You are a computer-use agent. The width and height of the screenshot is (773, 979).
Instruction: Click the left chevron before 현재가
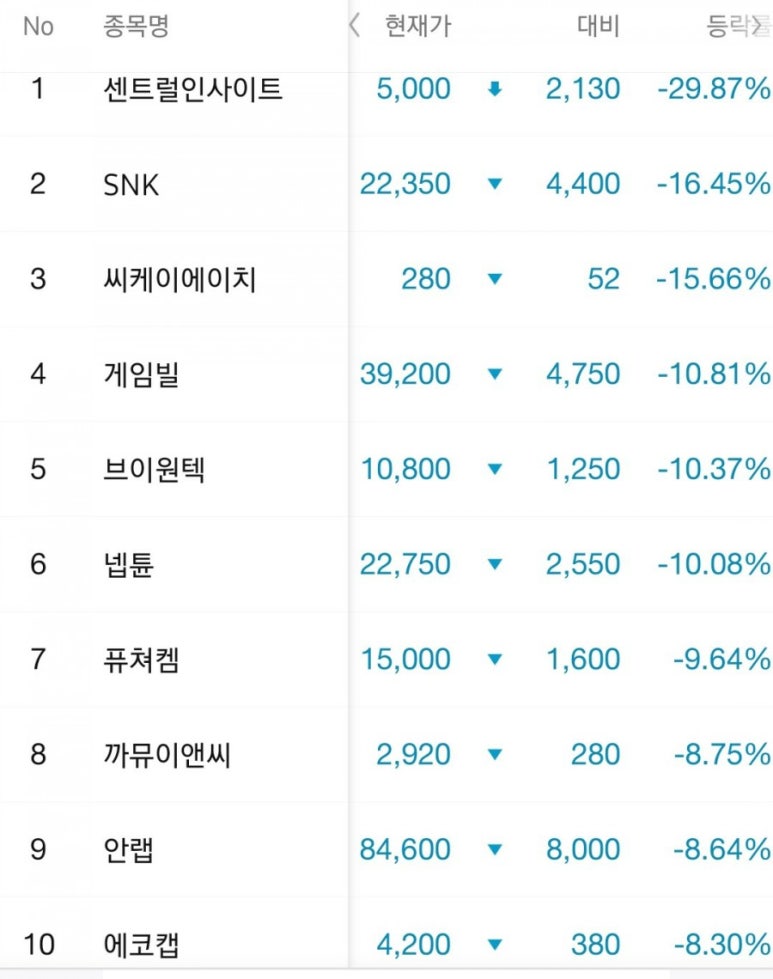point(354,26)
